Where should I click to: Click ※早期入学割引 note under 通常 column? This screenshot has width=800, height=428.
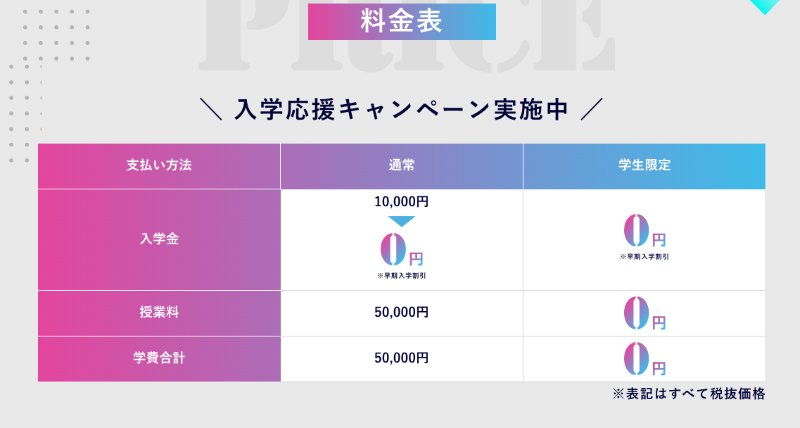[x=402, y=274]
